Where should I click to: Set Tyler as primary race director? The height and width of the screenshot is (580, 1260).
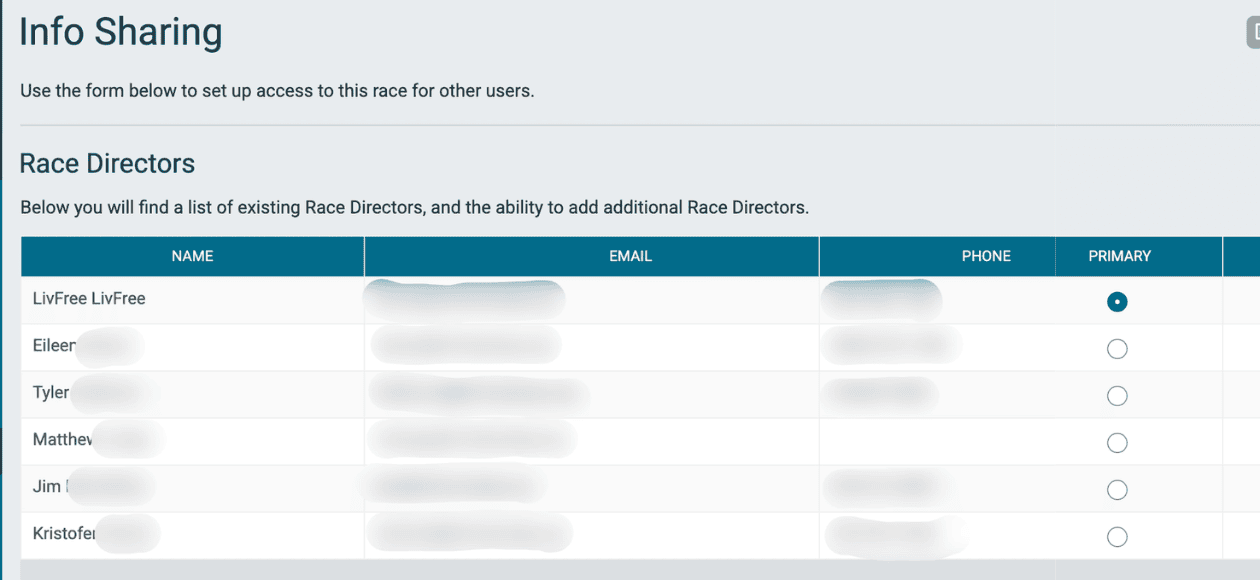pos(1117,396)
